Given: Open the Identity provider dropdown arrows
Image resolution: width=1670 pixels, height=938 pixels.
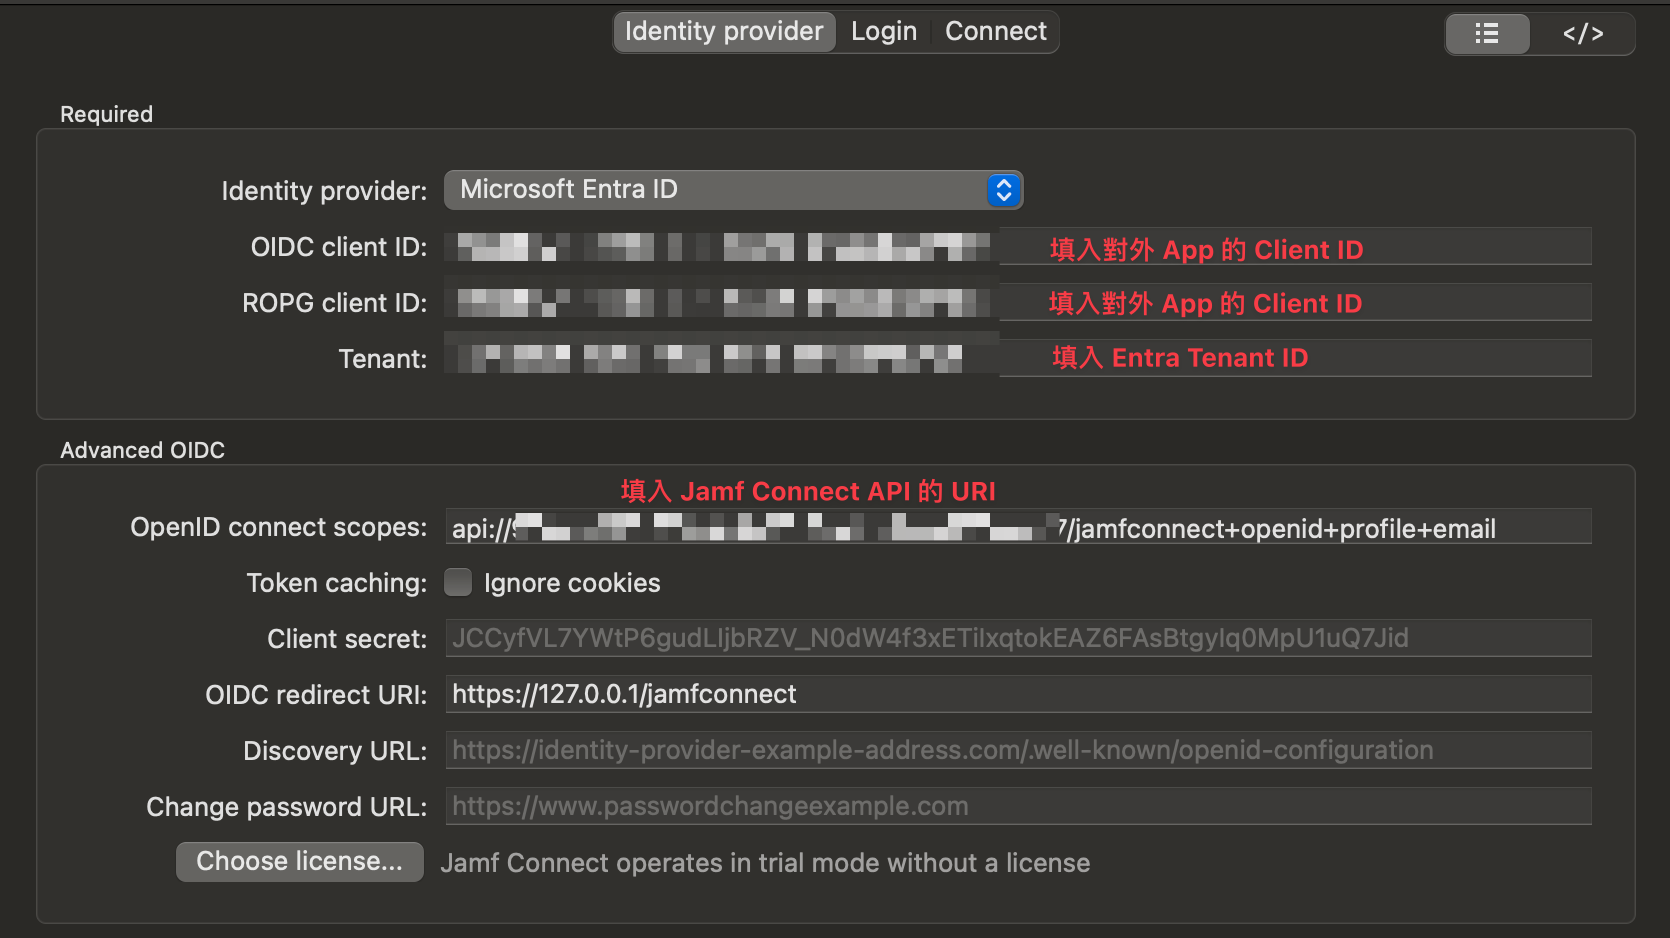Looking at the screenshot, I should pyautogui.click(x=1004, y=190).
